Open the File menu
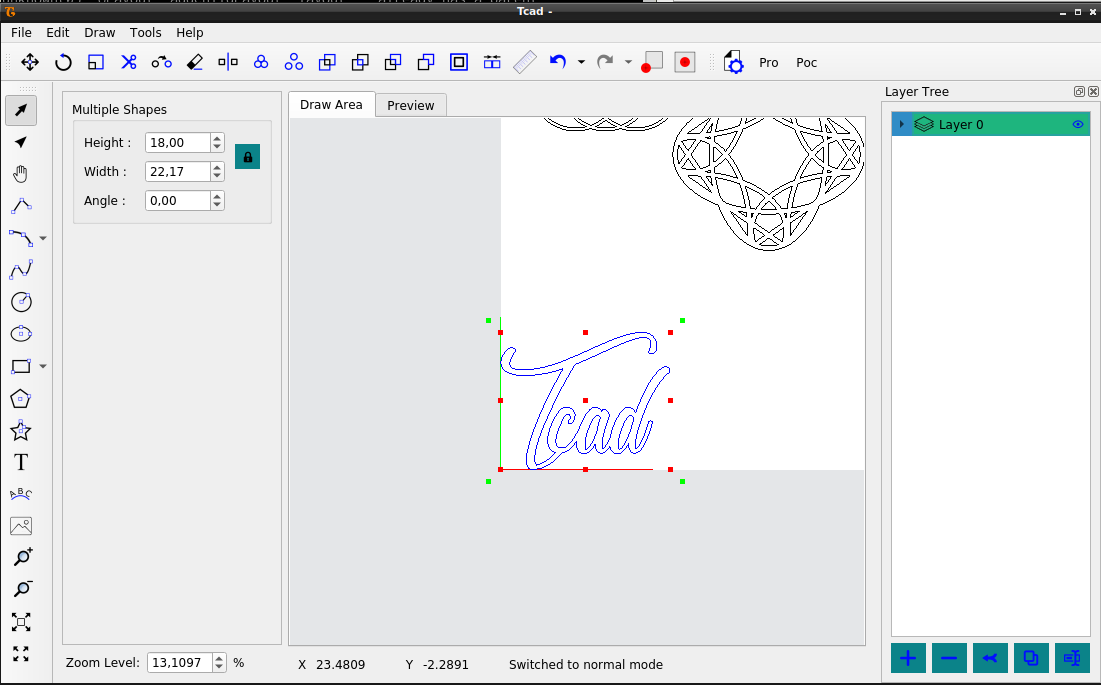 pyautogui.click(x=21, y=32)
